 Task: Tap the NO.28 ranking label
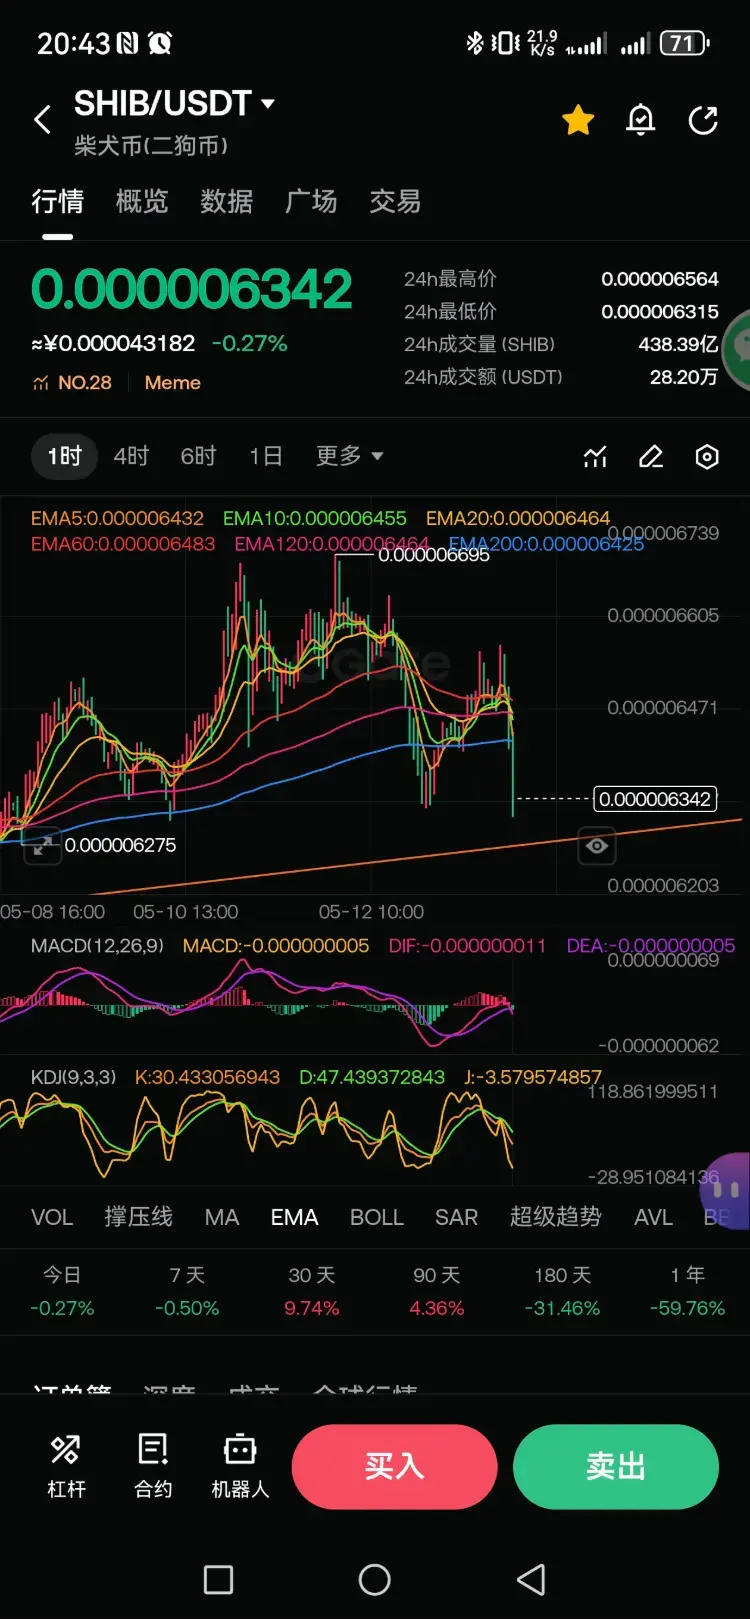72,383
